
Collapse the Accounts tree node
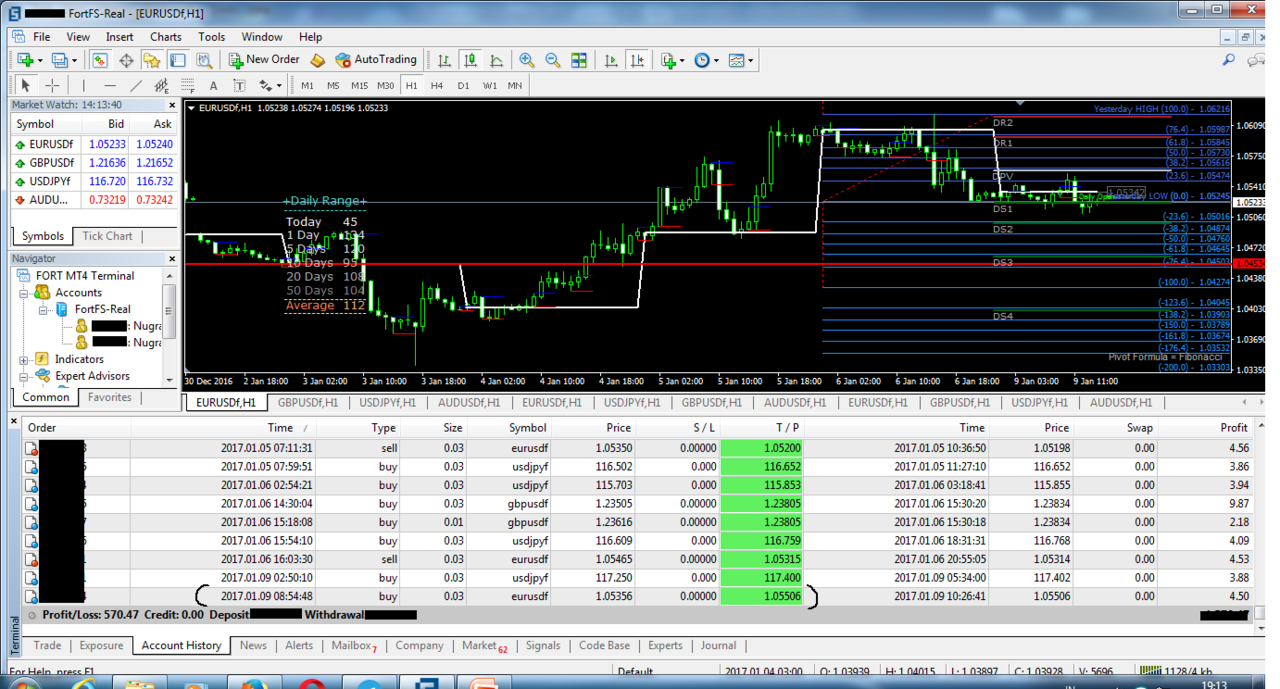click(x=24, y=293)
